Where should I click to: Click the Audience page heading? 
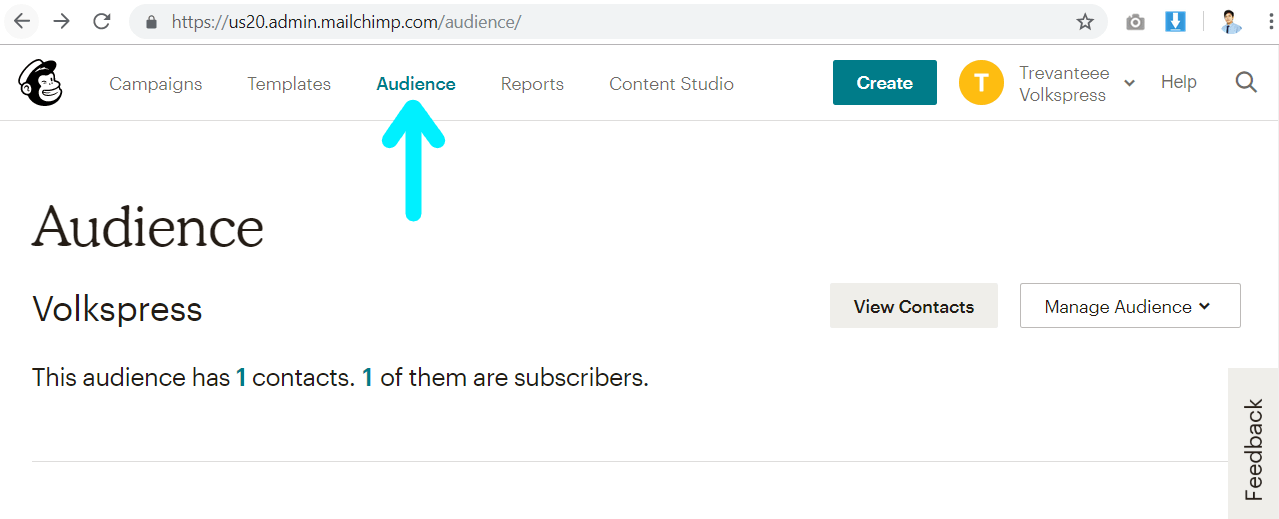(x=148, y=226)
